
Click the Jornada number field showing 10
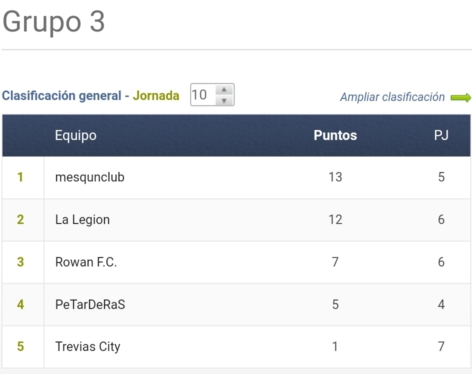pyautogui.click(x=203, y=95)
